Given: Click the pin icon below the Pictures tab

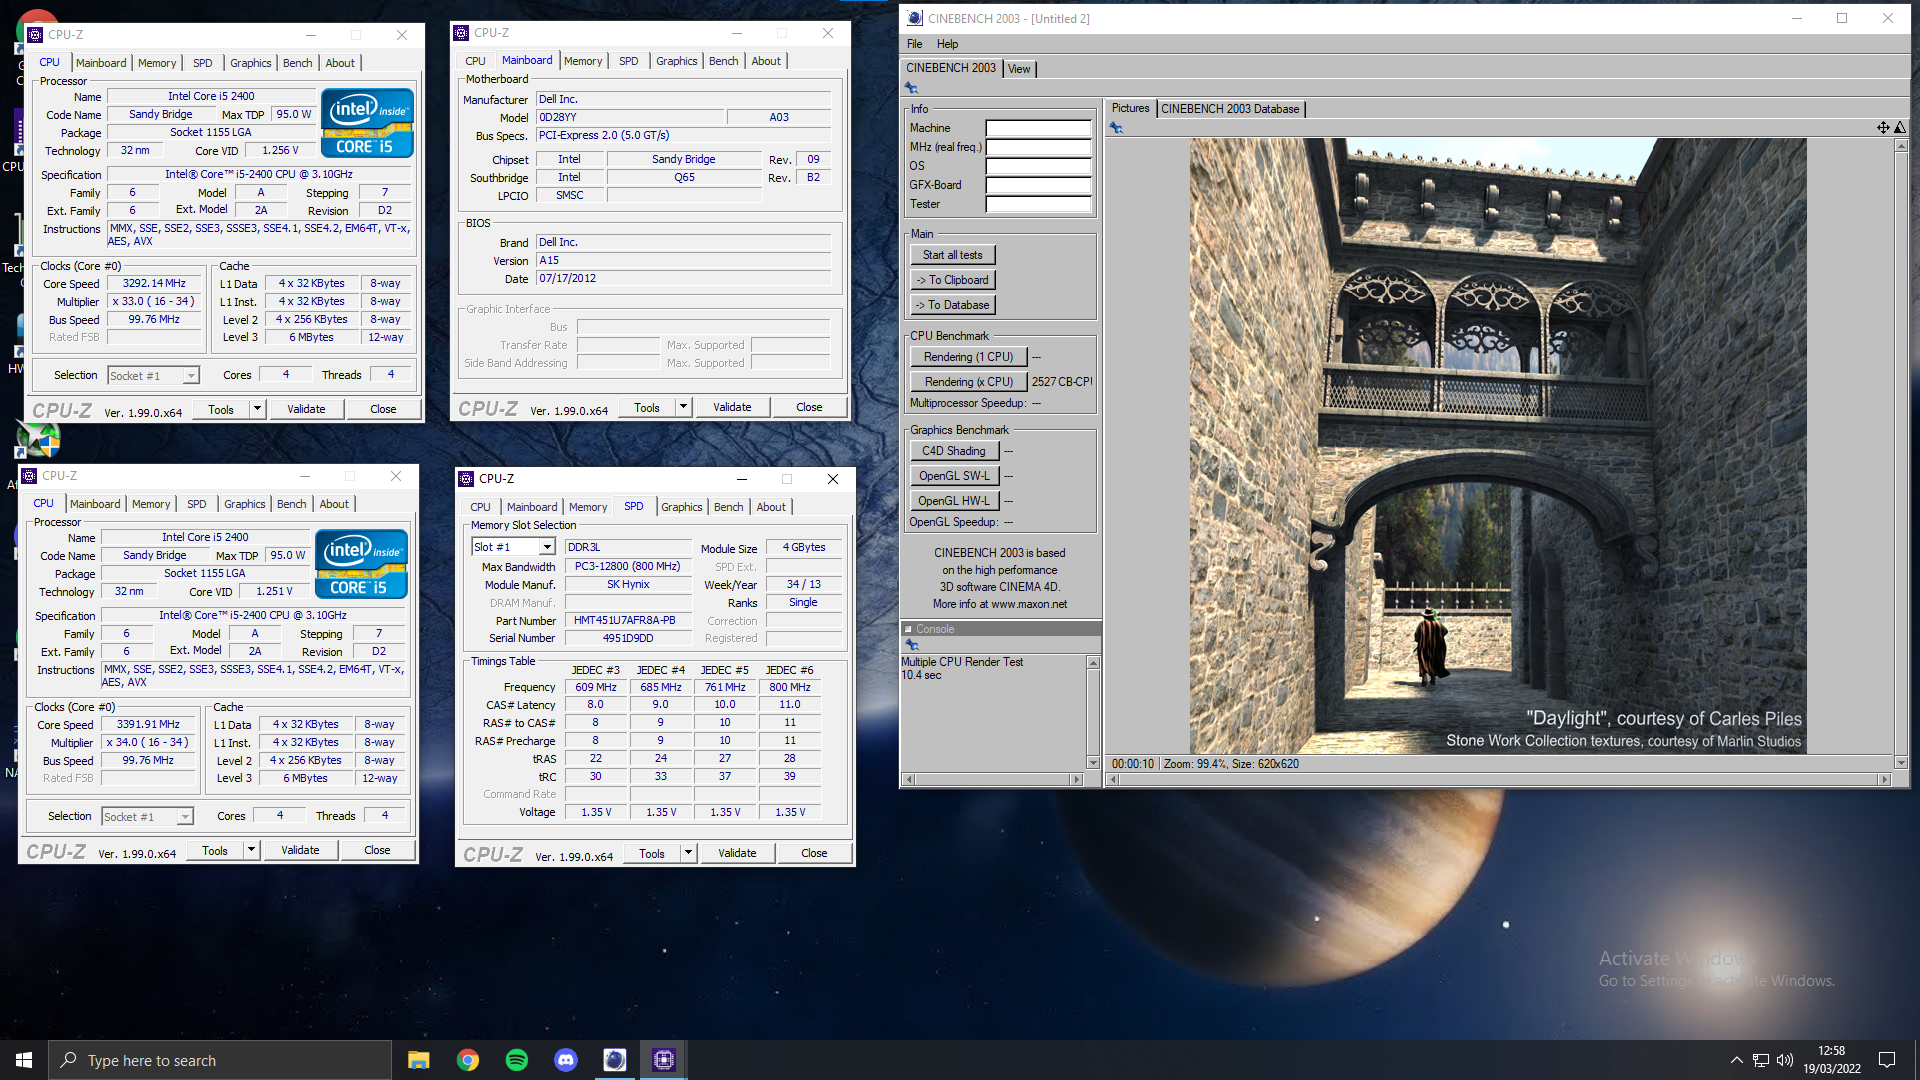Looking at the screenshot, I should 1116,128.
